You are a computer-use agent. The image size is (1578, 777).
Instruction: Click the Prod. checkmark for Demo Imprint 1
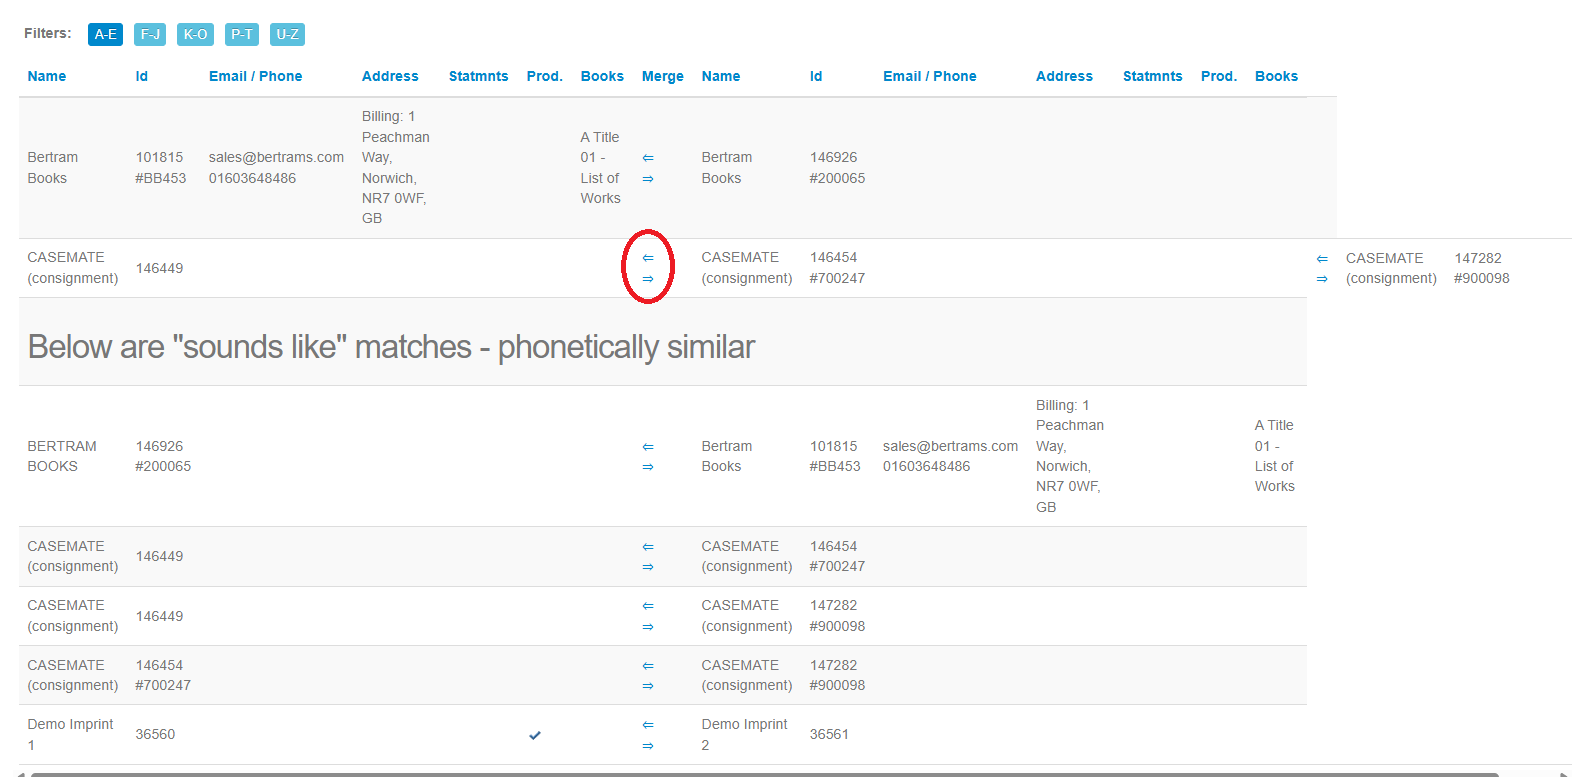(x=535, y=735)
